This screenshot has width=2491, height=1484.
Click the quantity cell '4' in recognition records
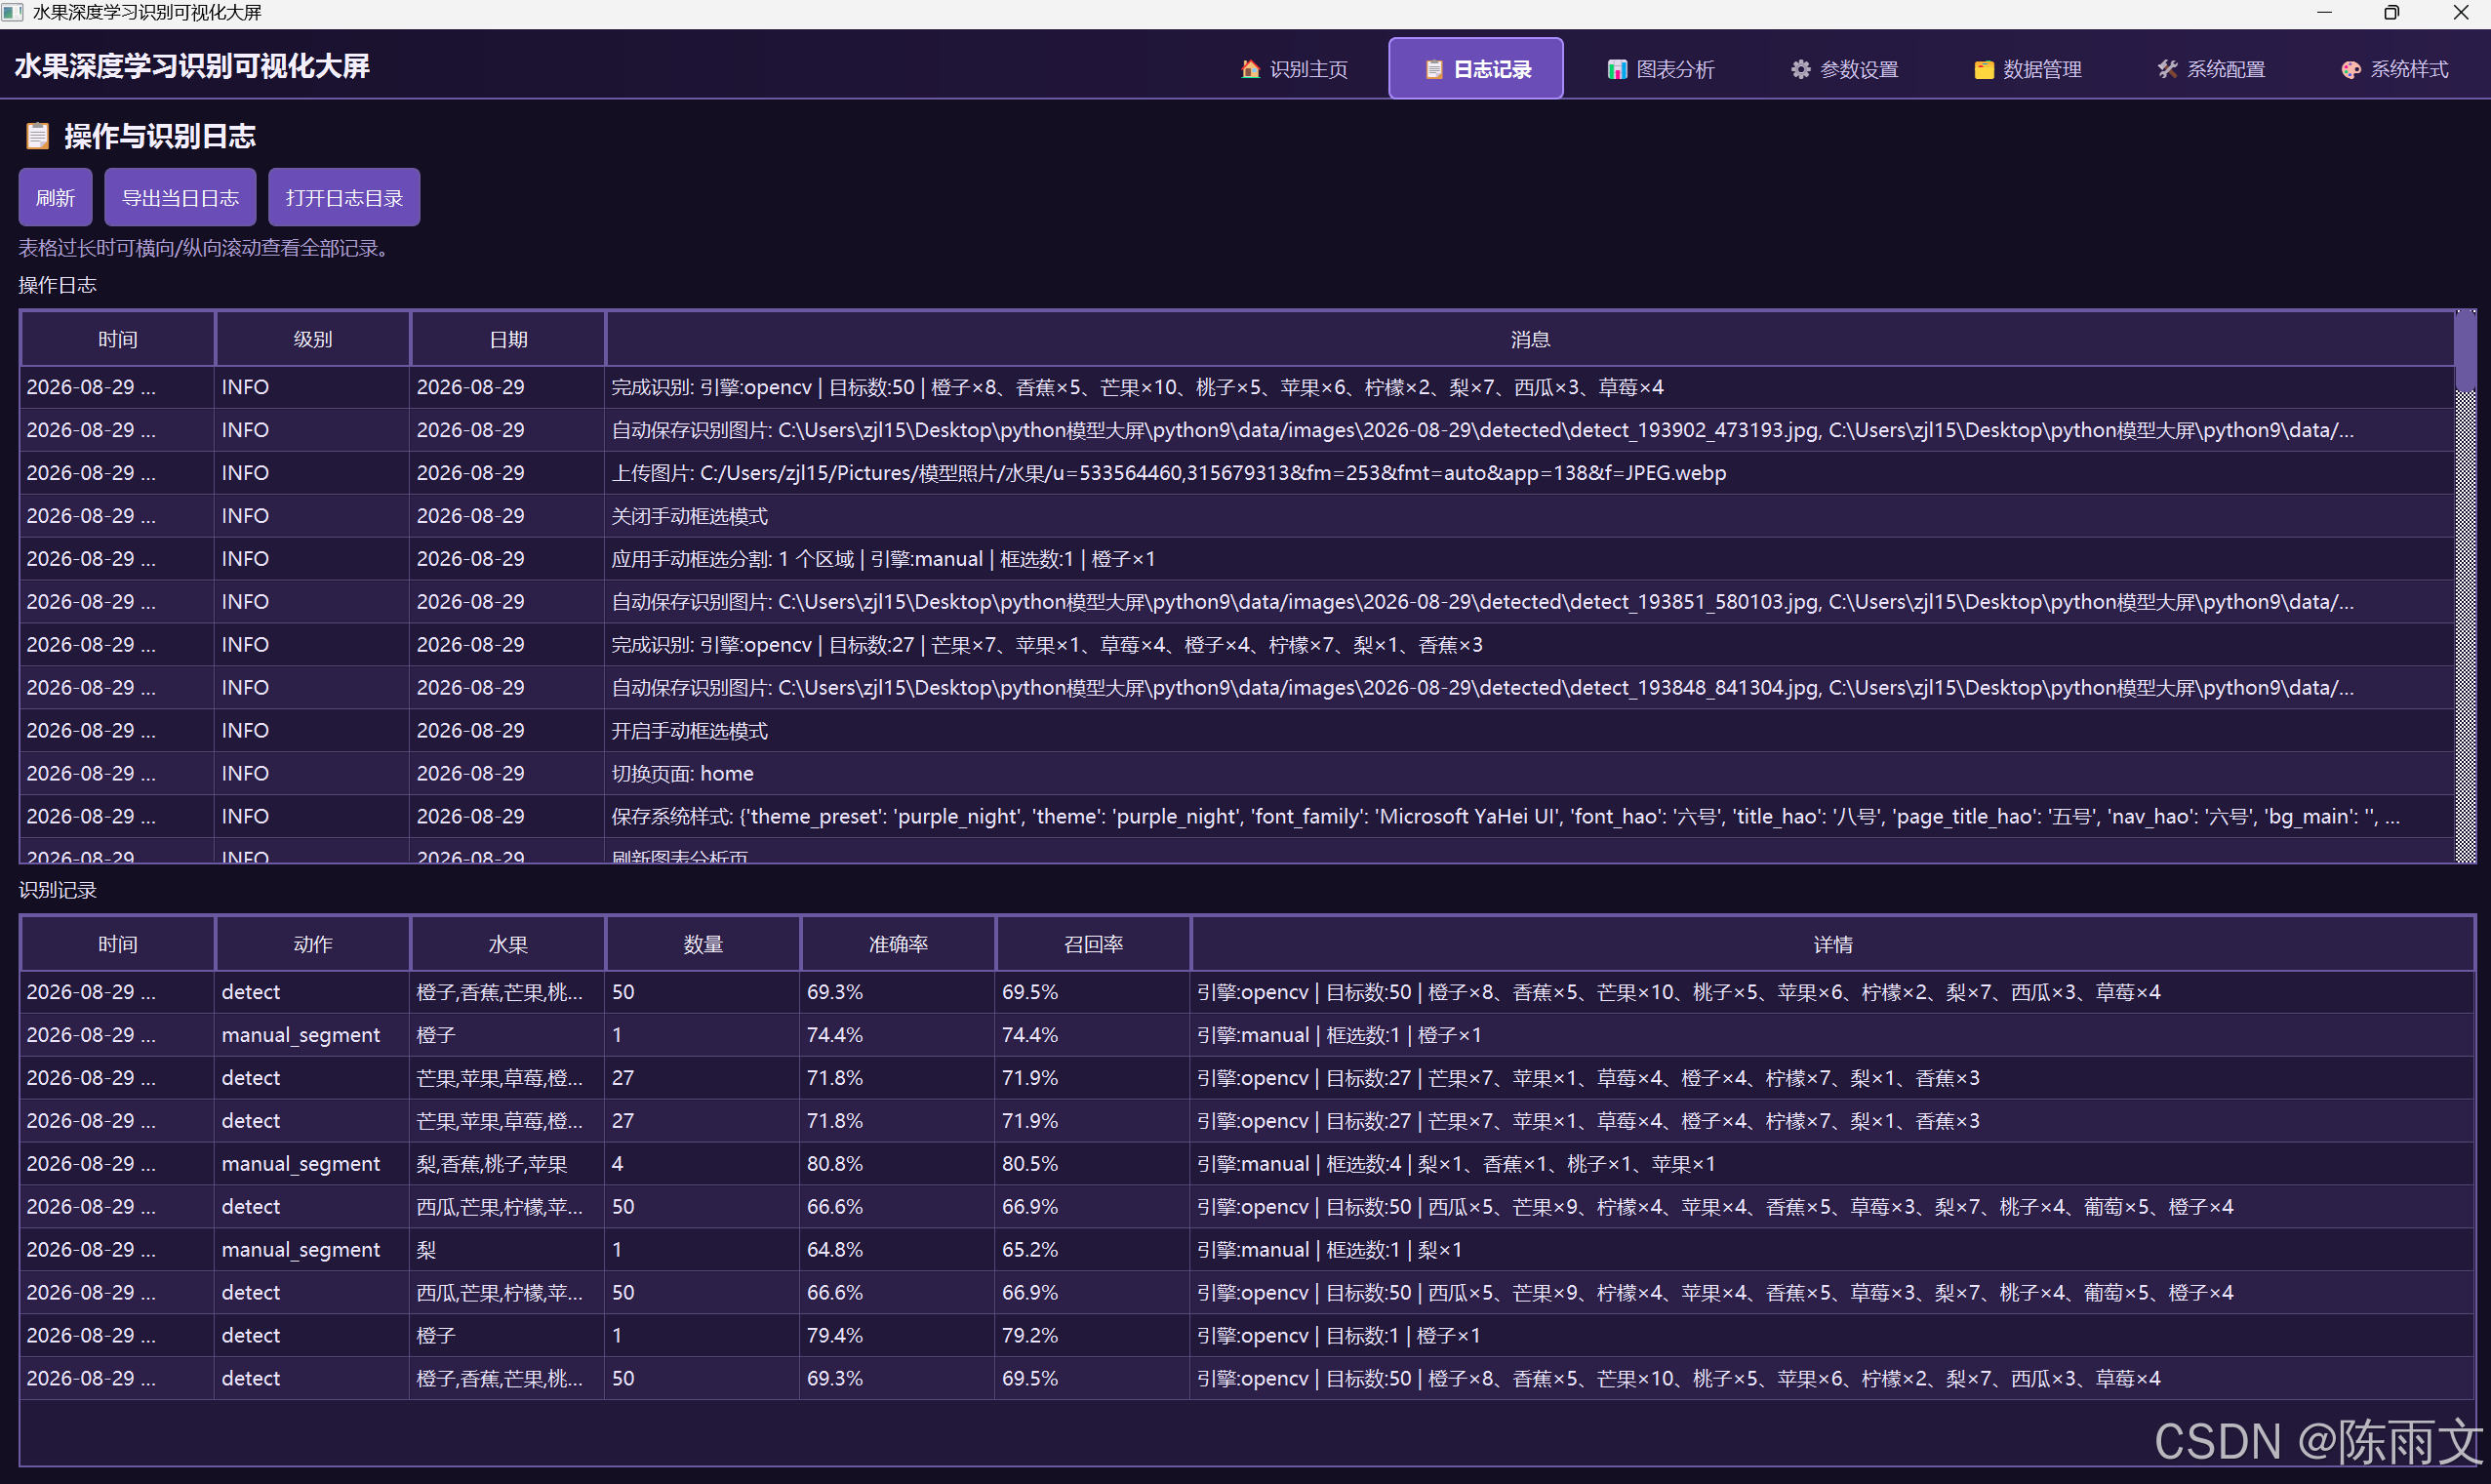pos(702,1164)
